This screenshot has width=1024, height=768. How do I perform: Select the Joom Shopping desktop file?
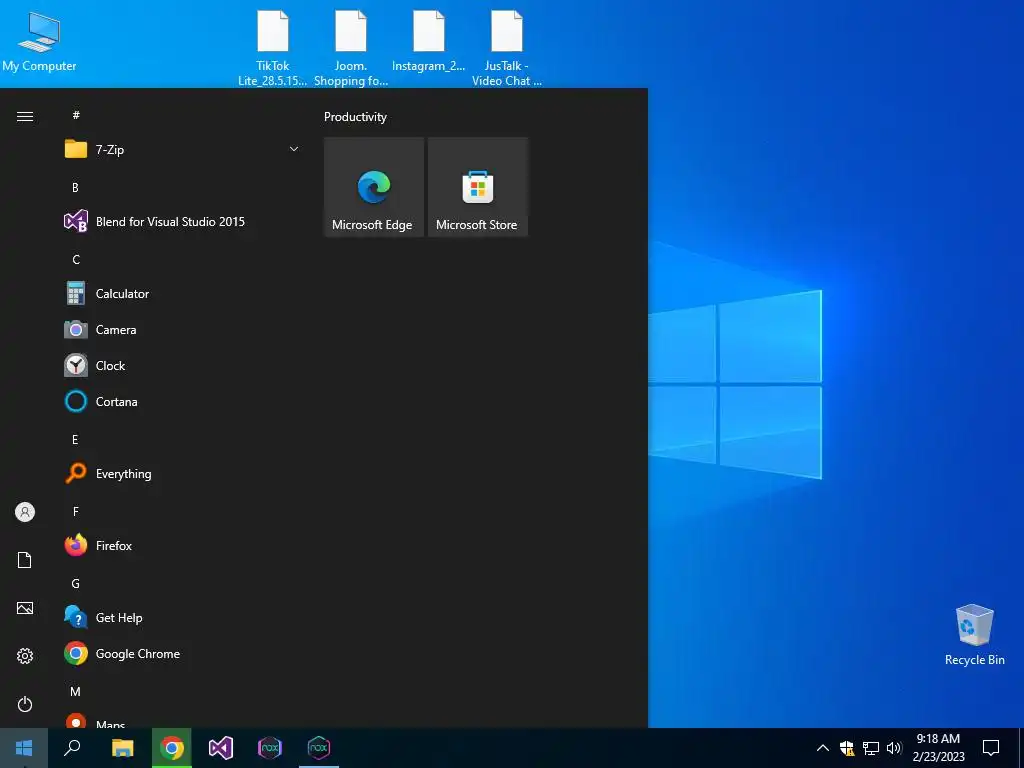(x=351, y=48)
